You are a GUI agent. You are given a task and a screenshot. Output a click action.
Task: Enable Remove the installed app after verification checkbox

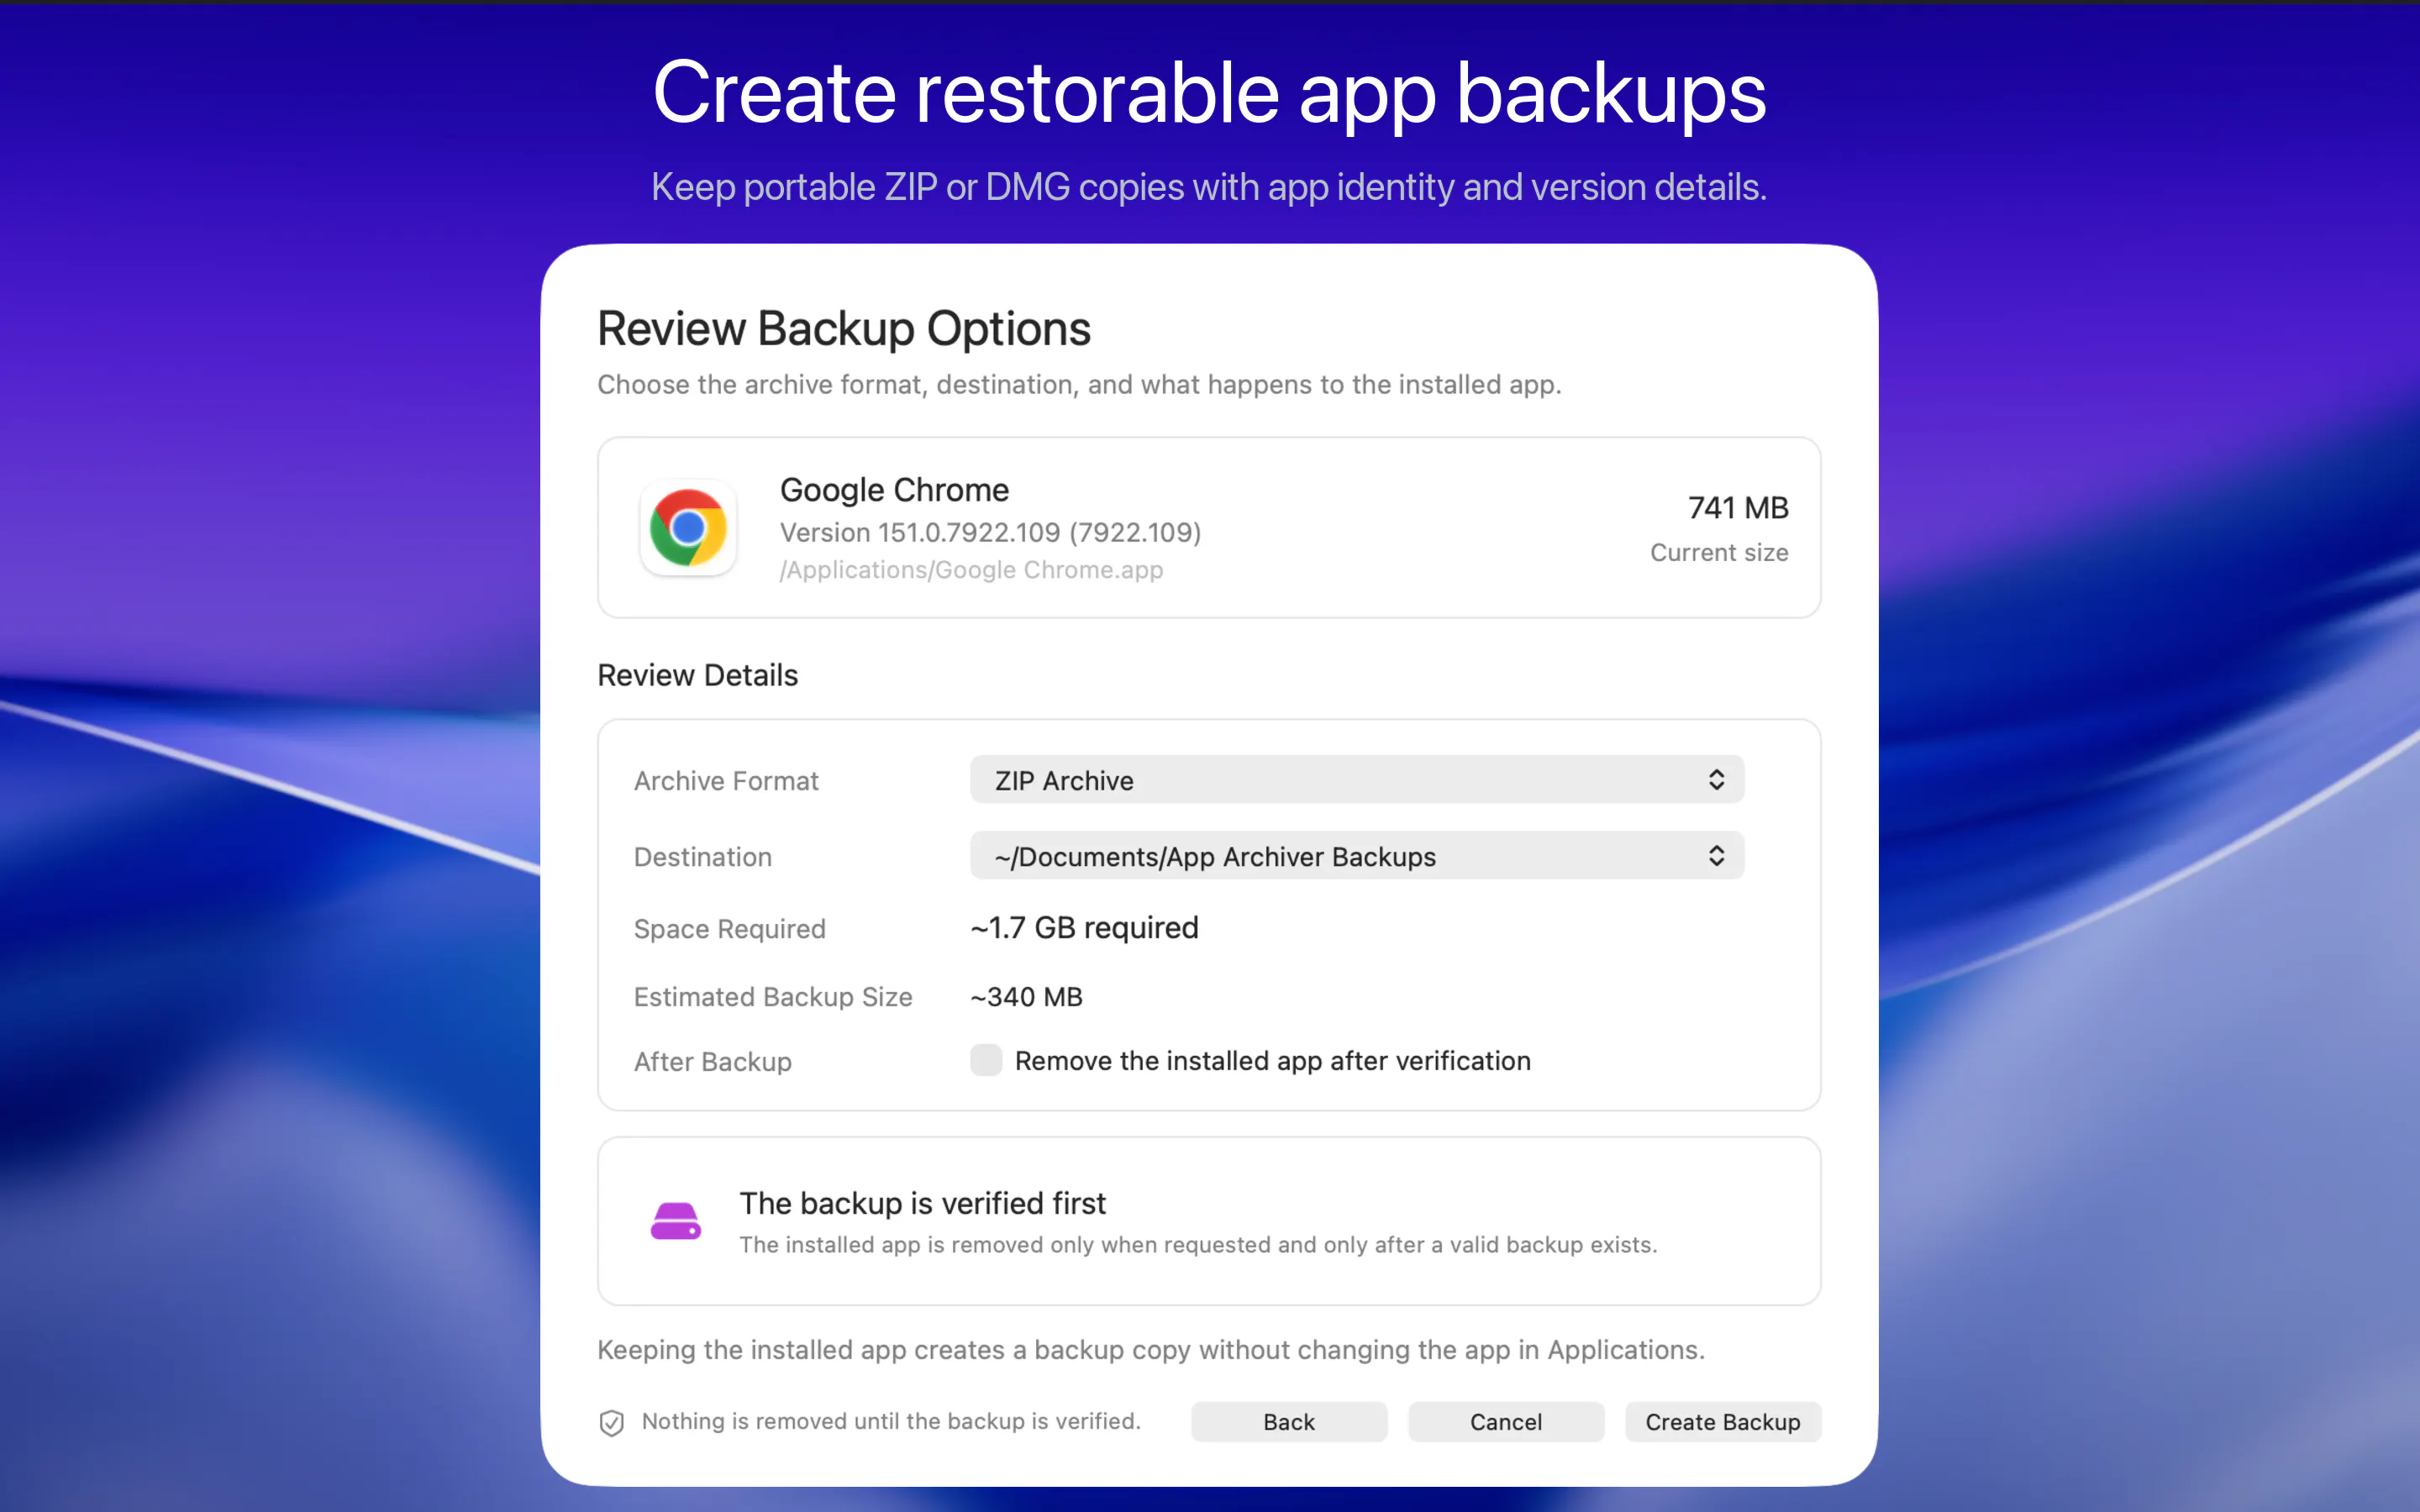click(x=986, y=1060)
